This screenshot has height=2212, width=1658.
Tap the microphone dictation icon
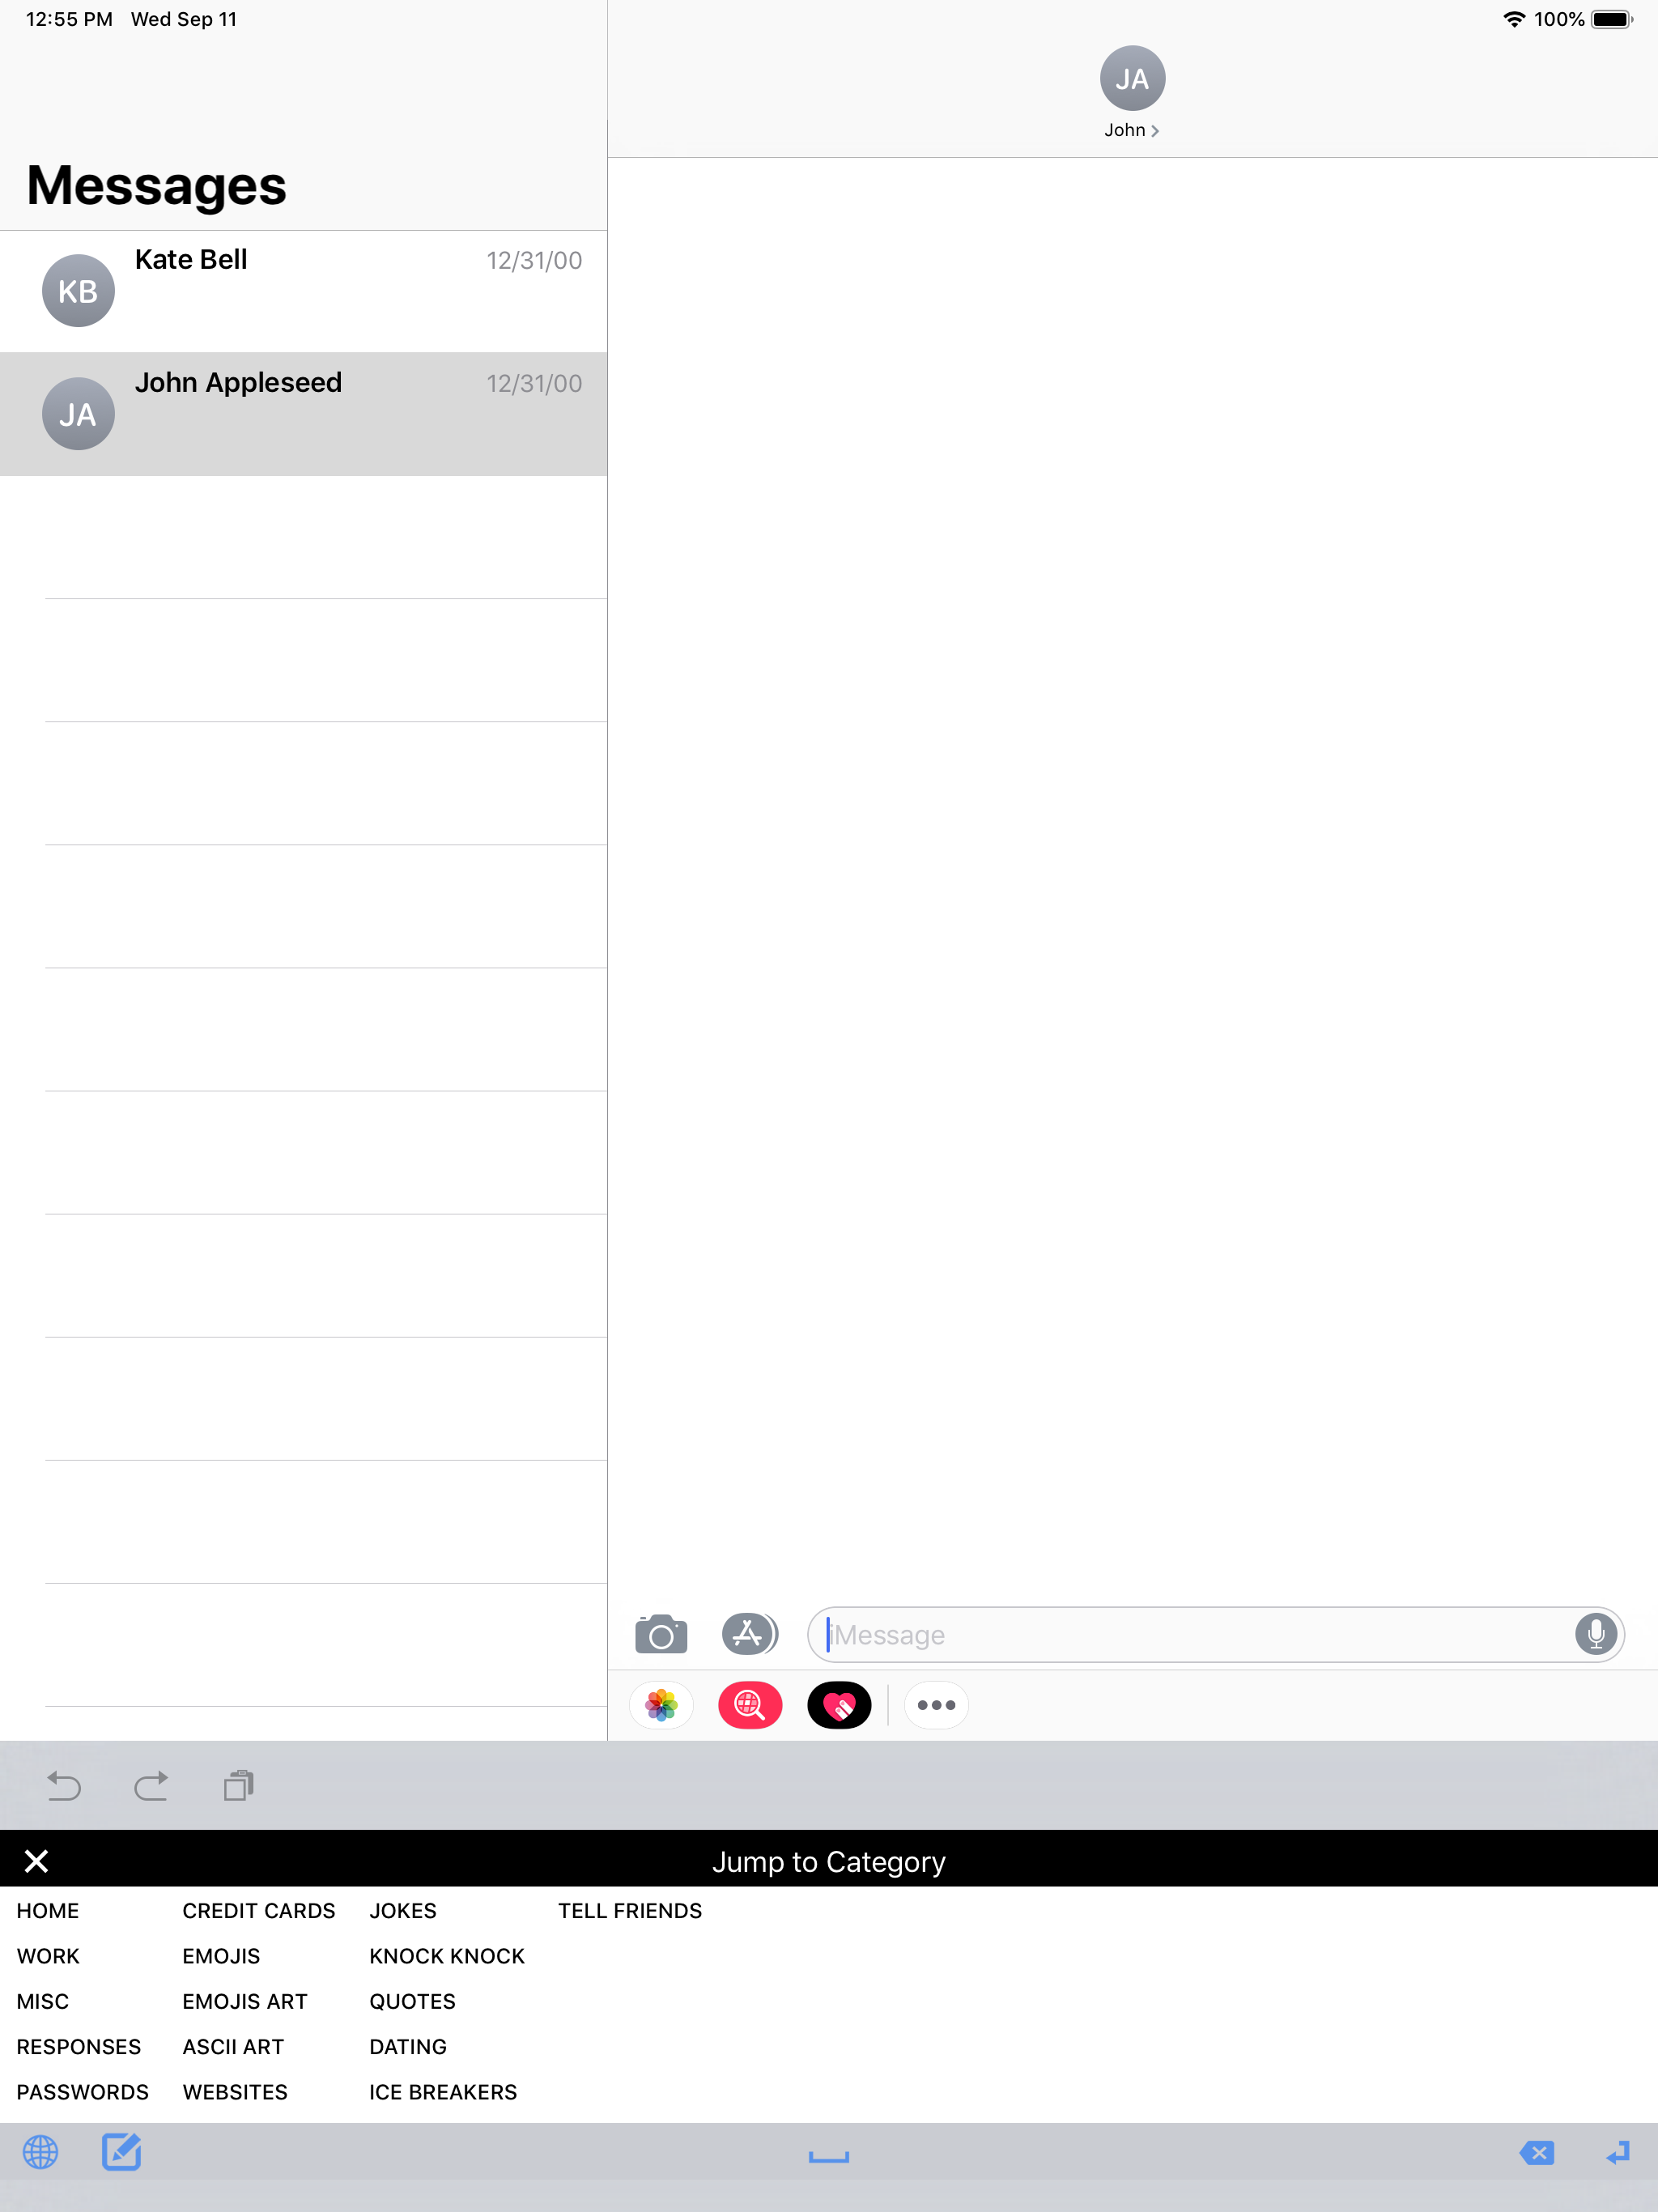click(x=1595, y=1635)
